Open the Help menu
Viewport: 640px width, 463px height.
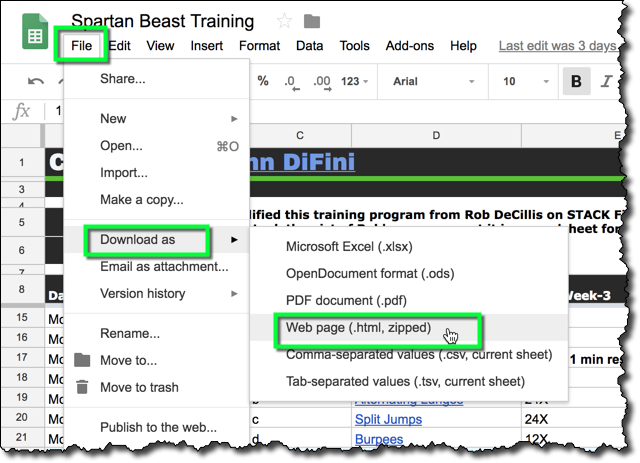(463, 46)
